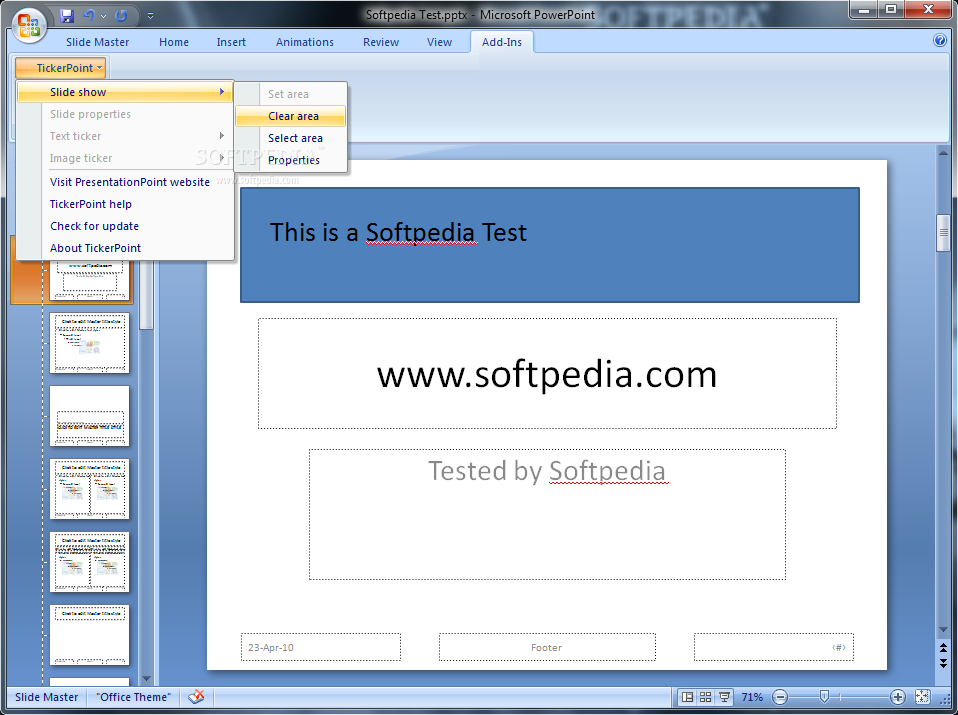This screenshot has width=958, height=715.
Task: Click the www.softpedia.com text box
Action: point(547,373)
